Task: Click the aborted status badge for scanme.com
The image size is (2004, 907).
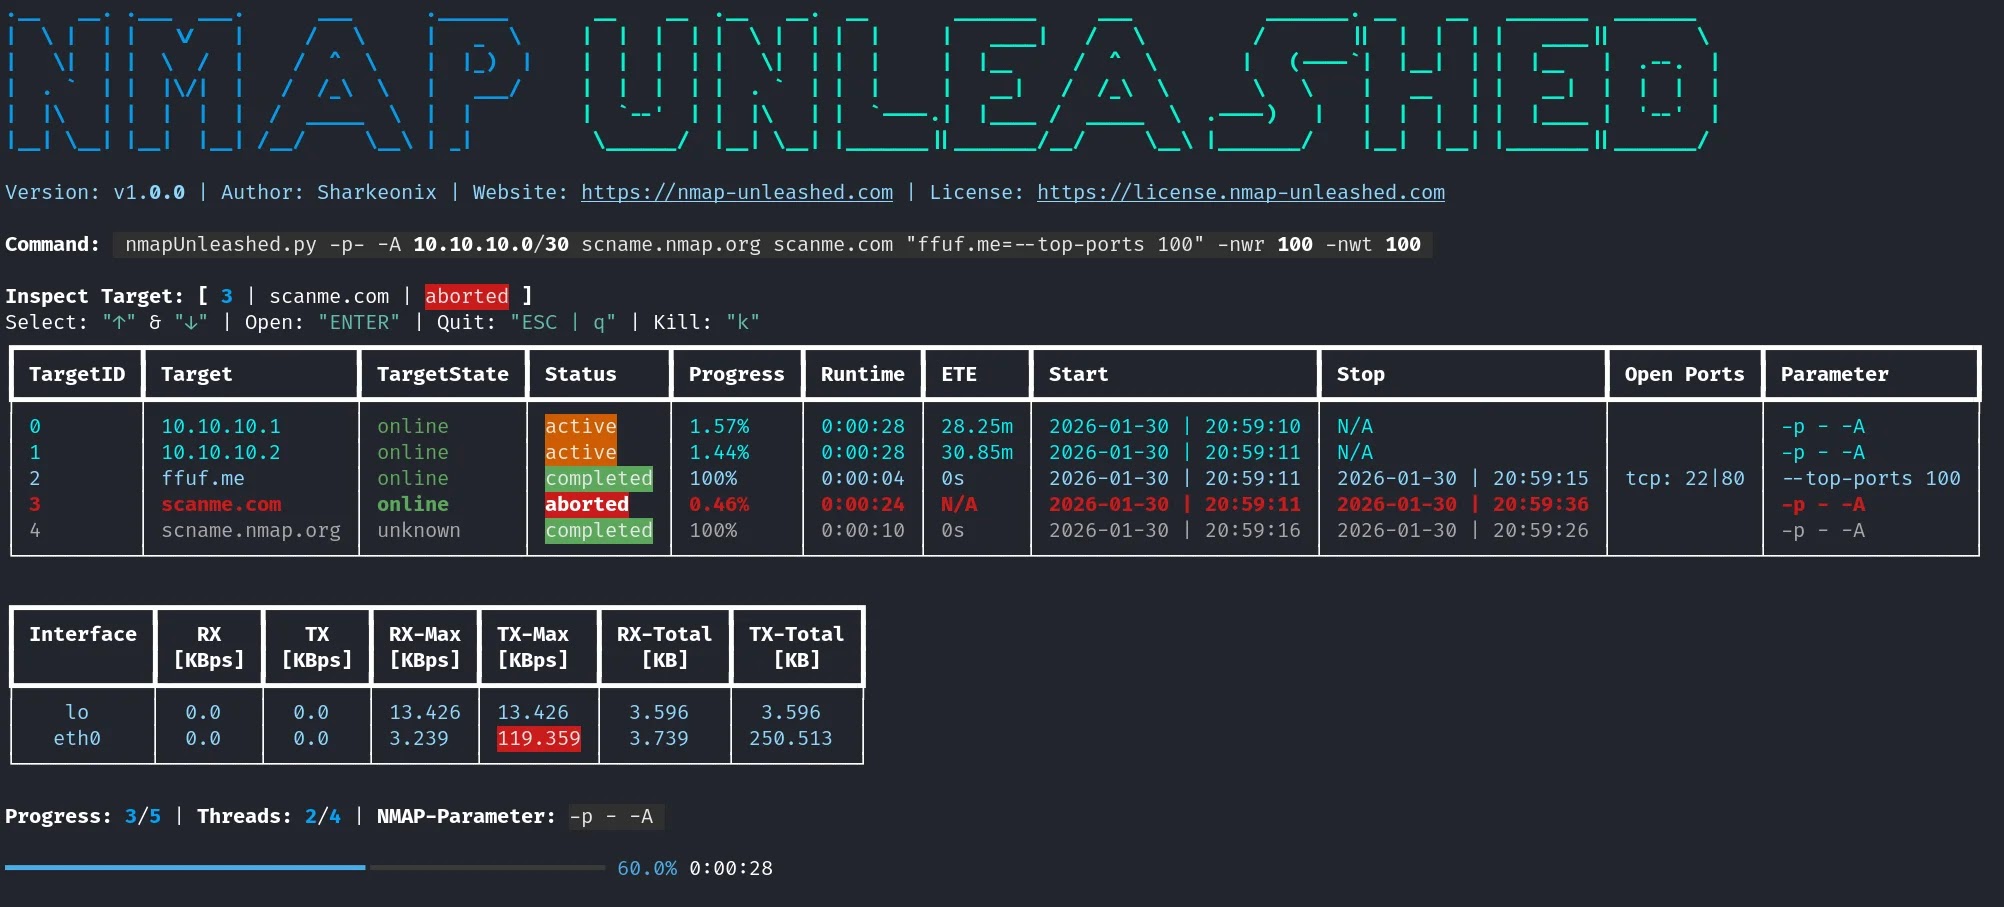Action: click(x=586, y=504)
